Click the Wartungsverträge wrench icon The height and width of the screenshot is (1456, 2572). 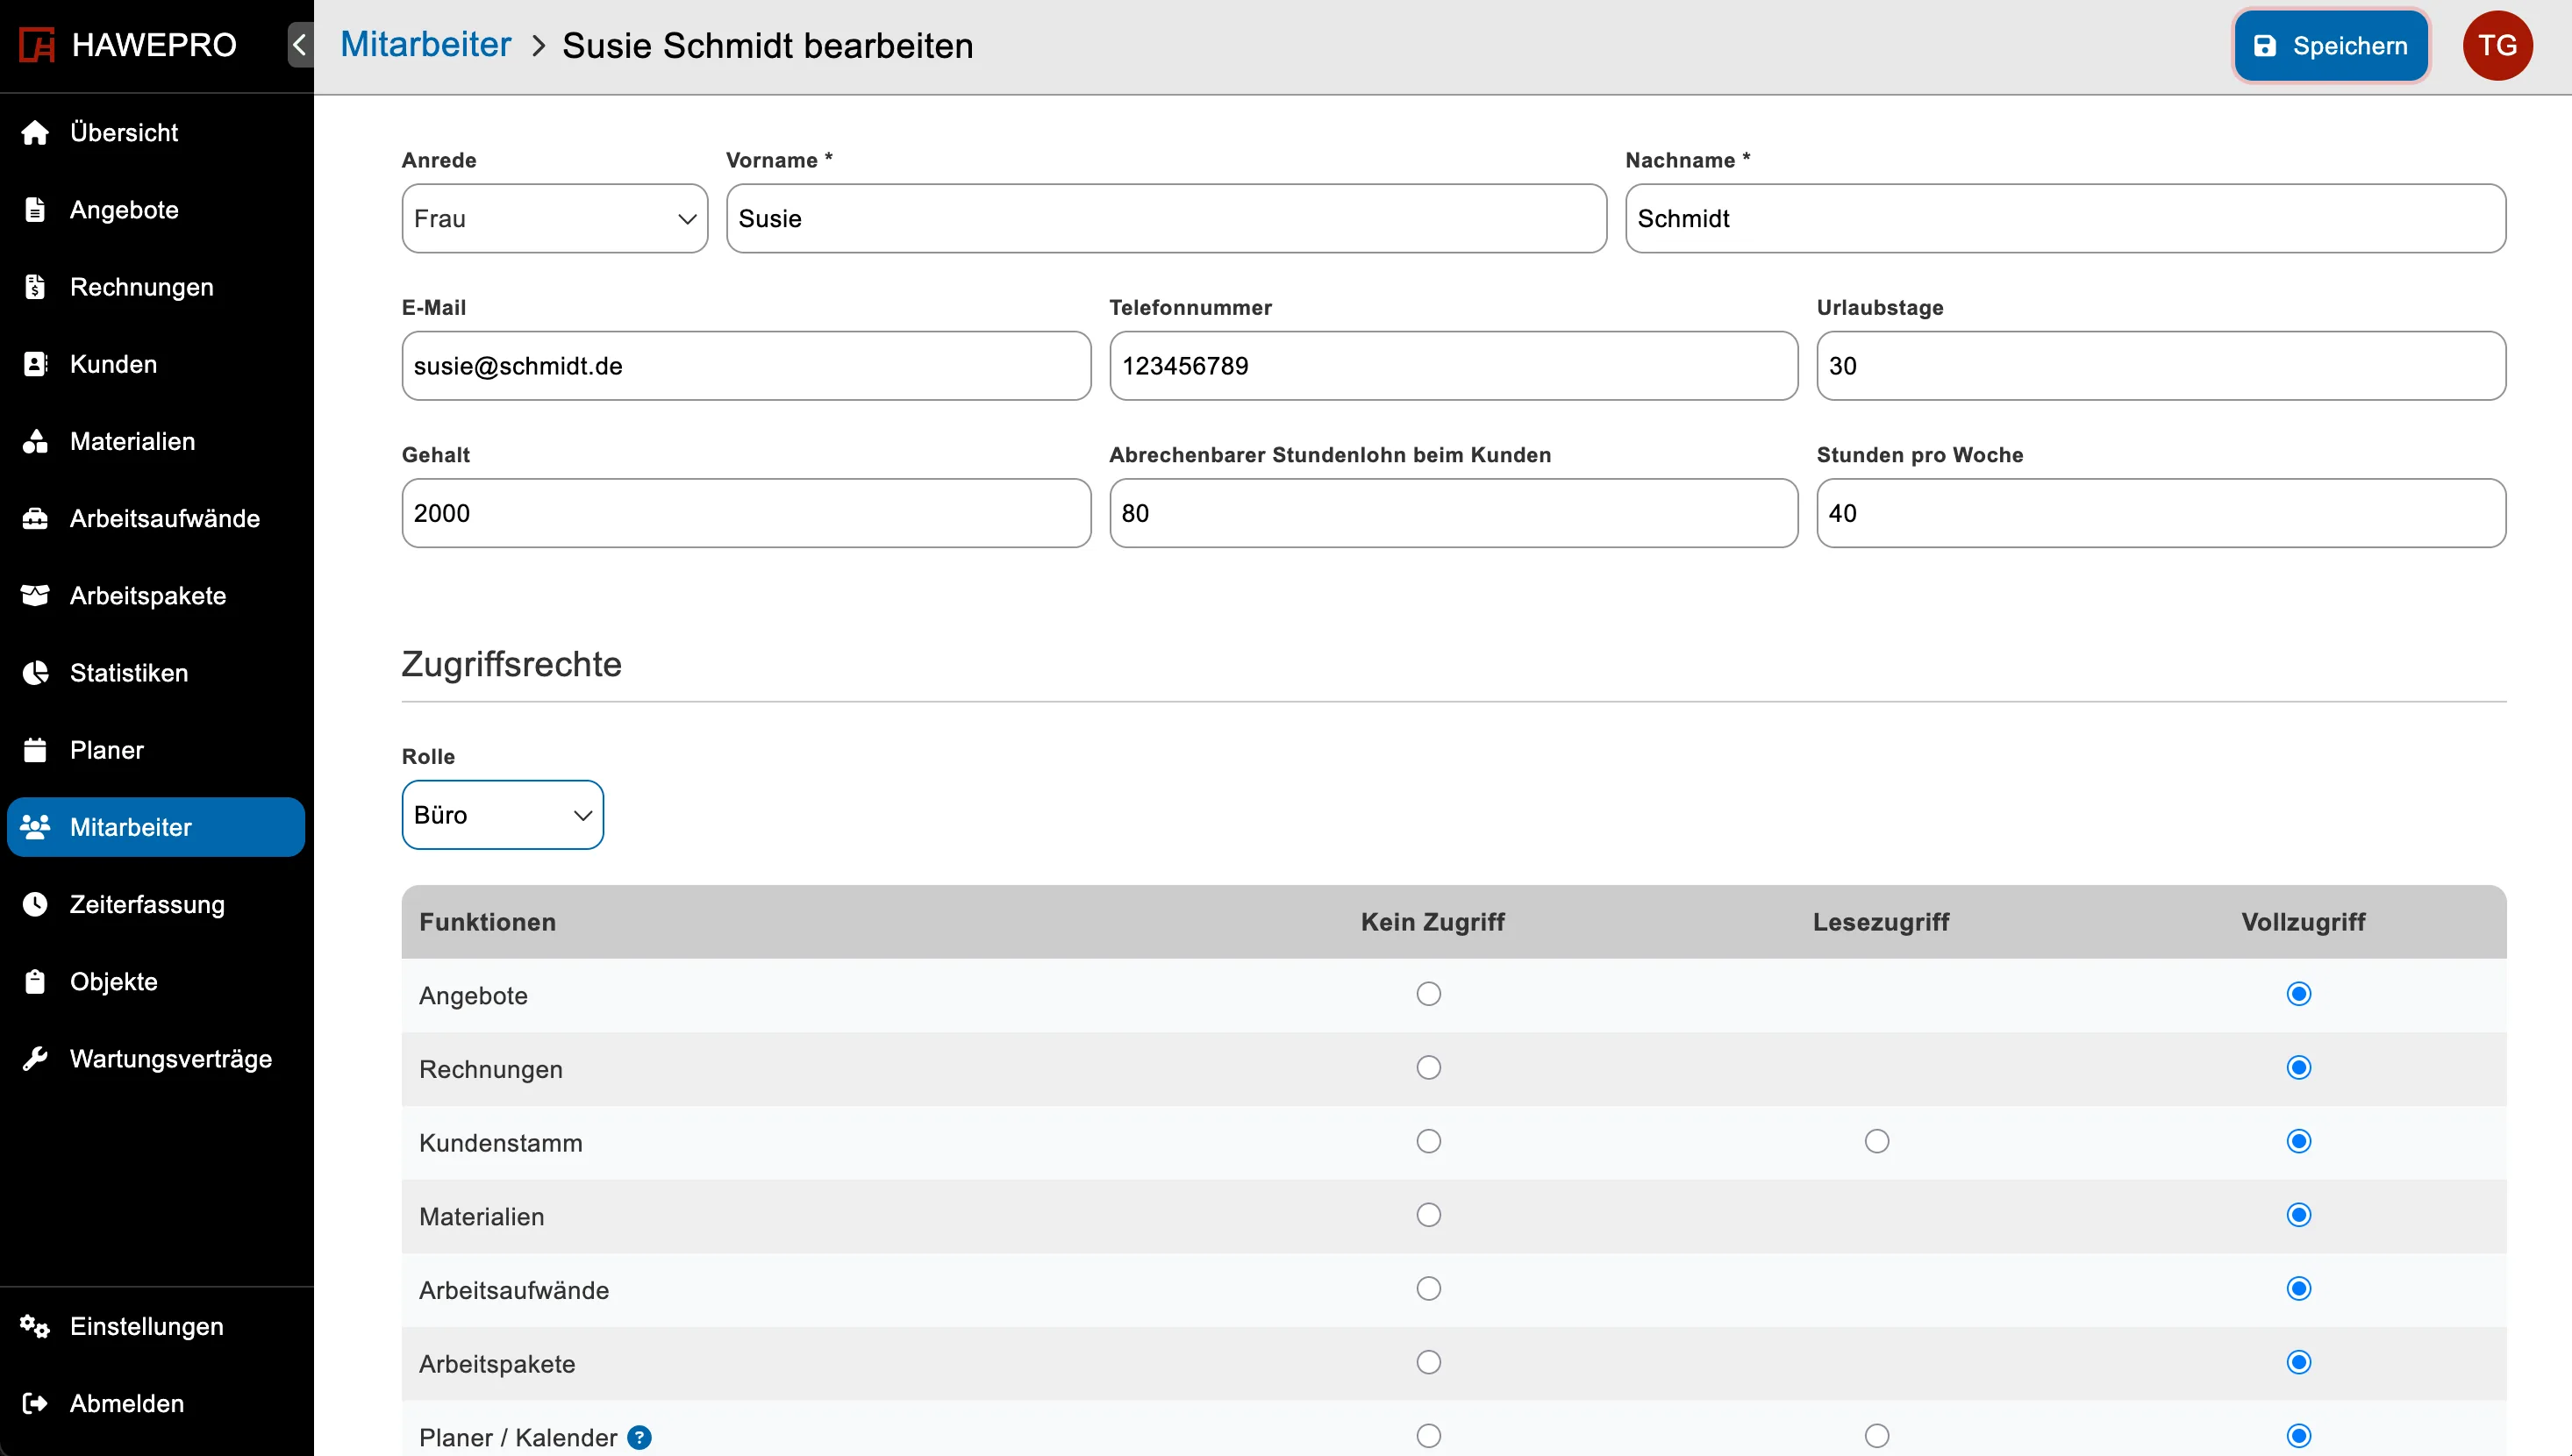coord(35,1058)
